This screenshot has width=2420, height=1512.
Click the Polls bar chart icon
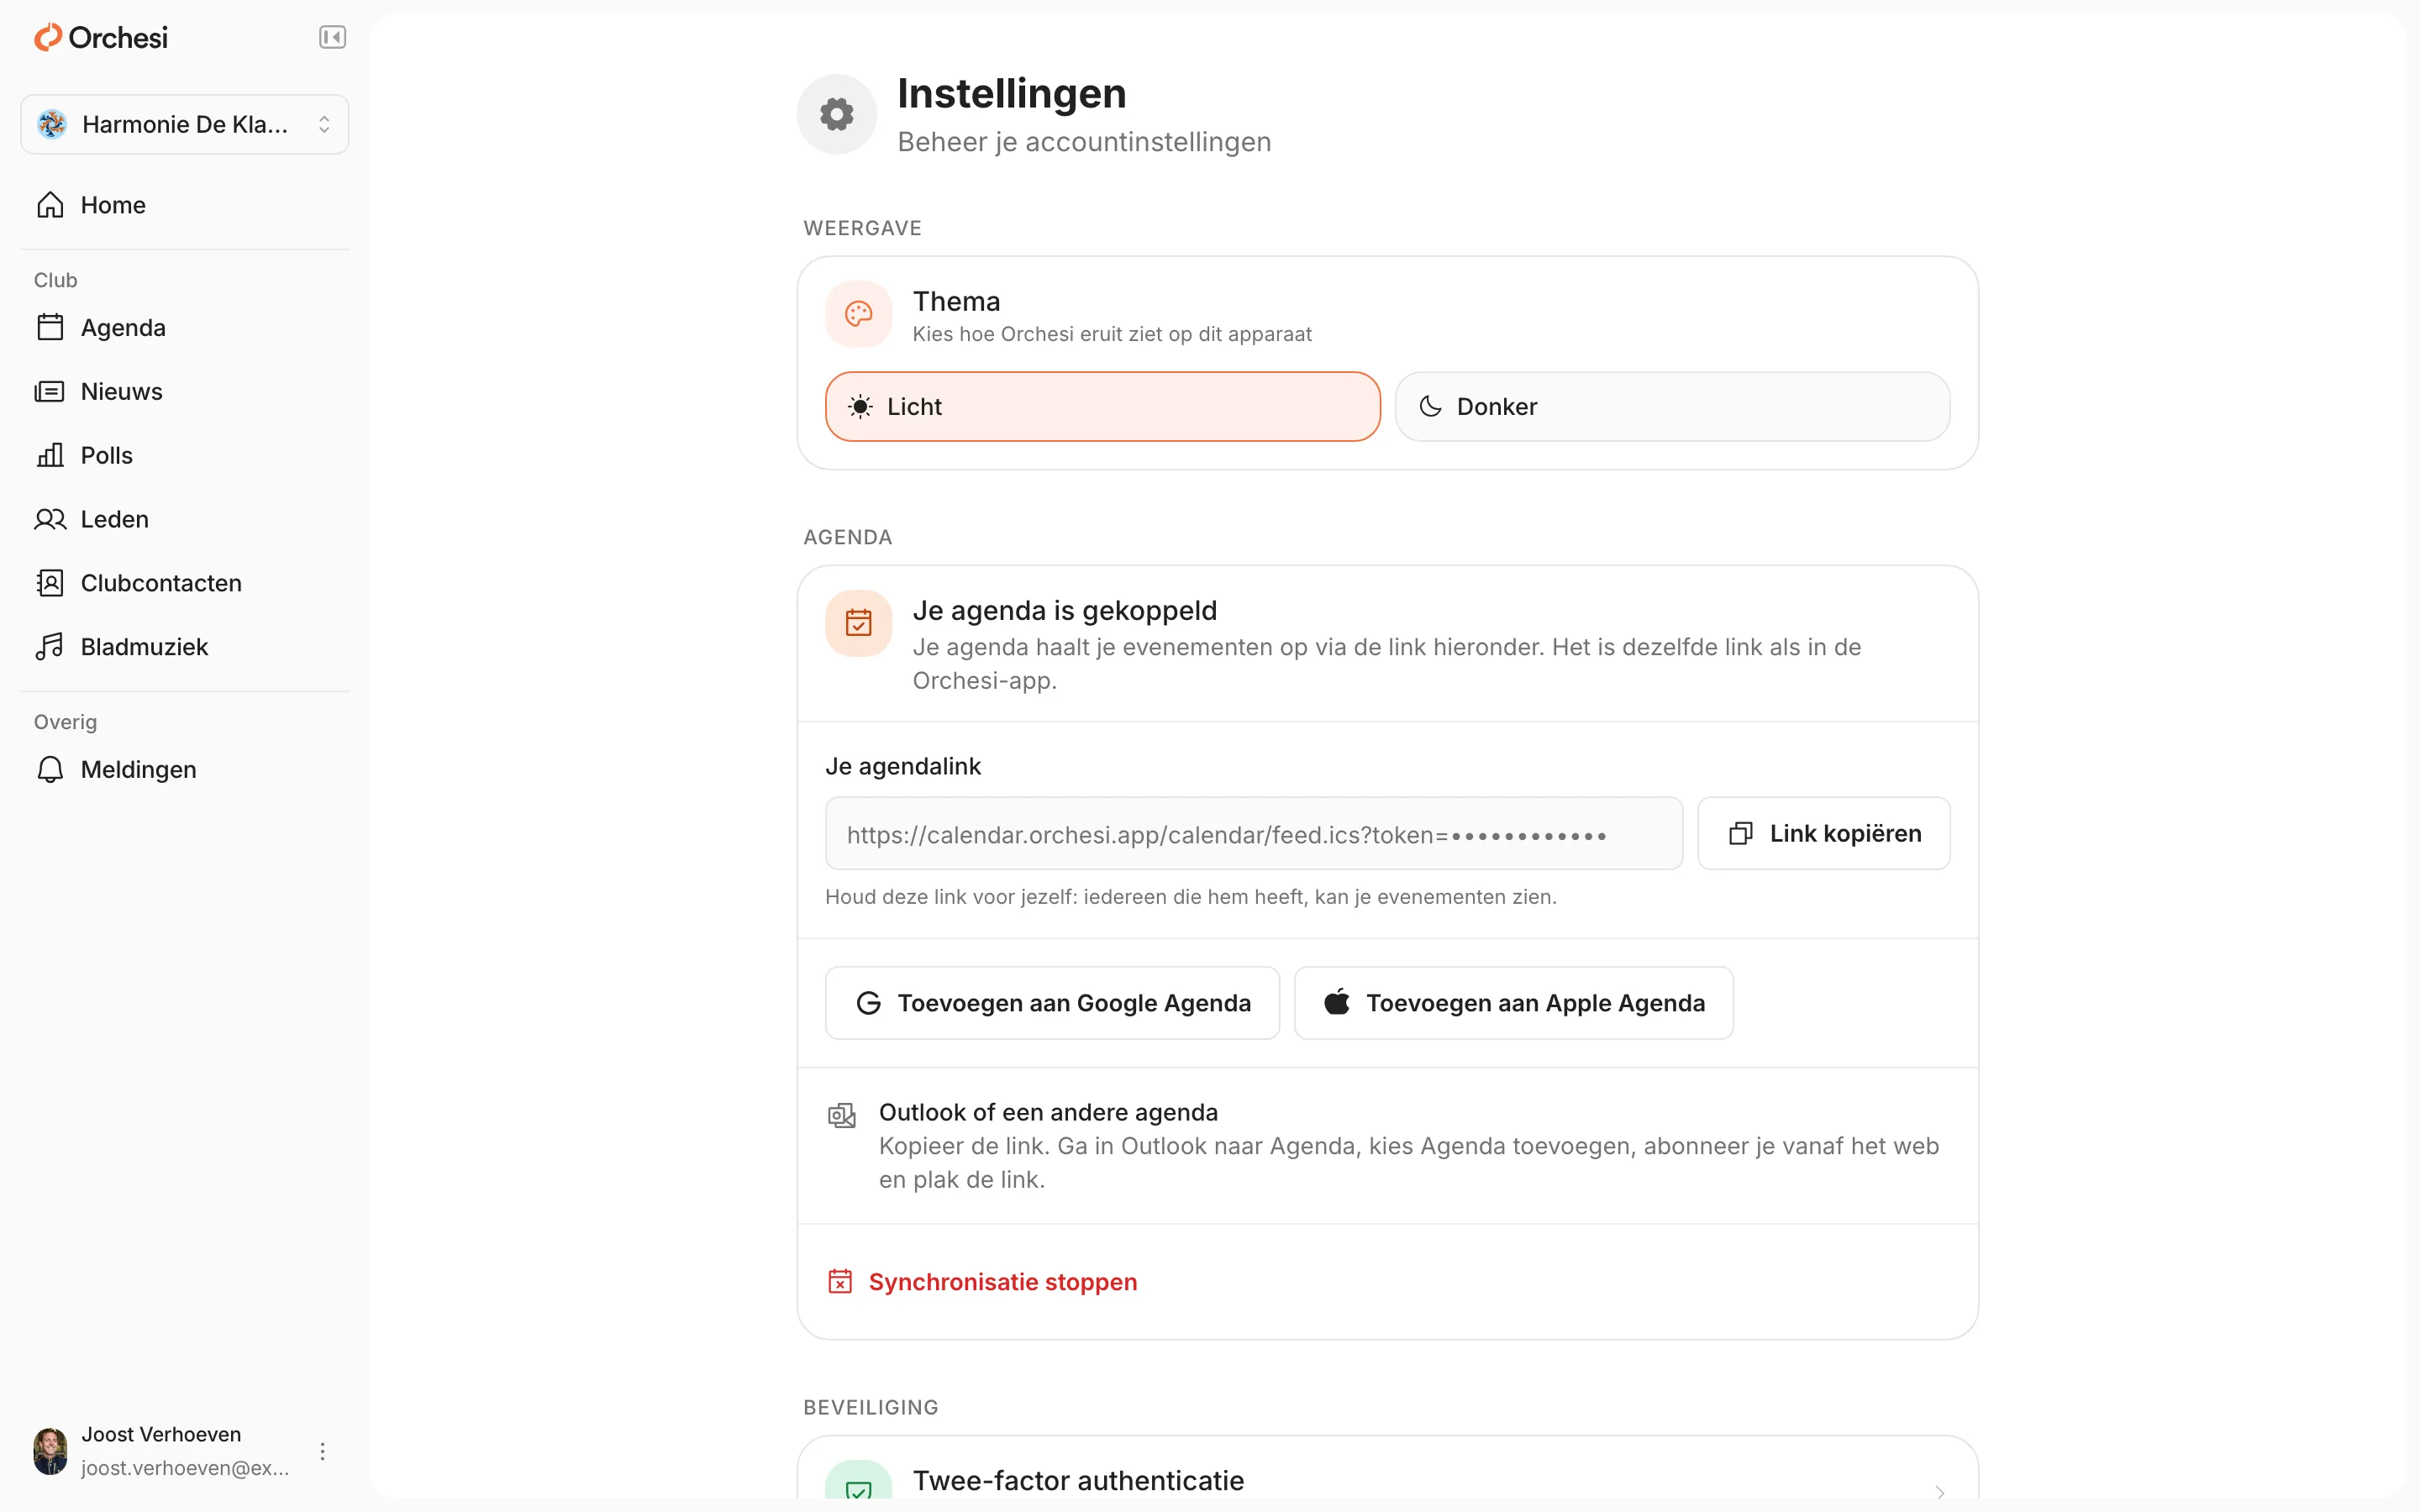50,456
